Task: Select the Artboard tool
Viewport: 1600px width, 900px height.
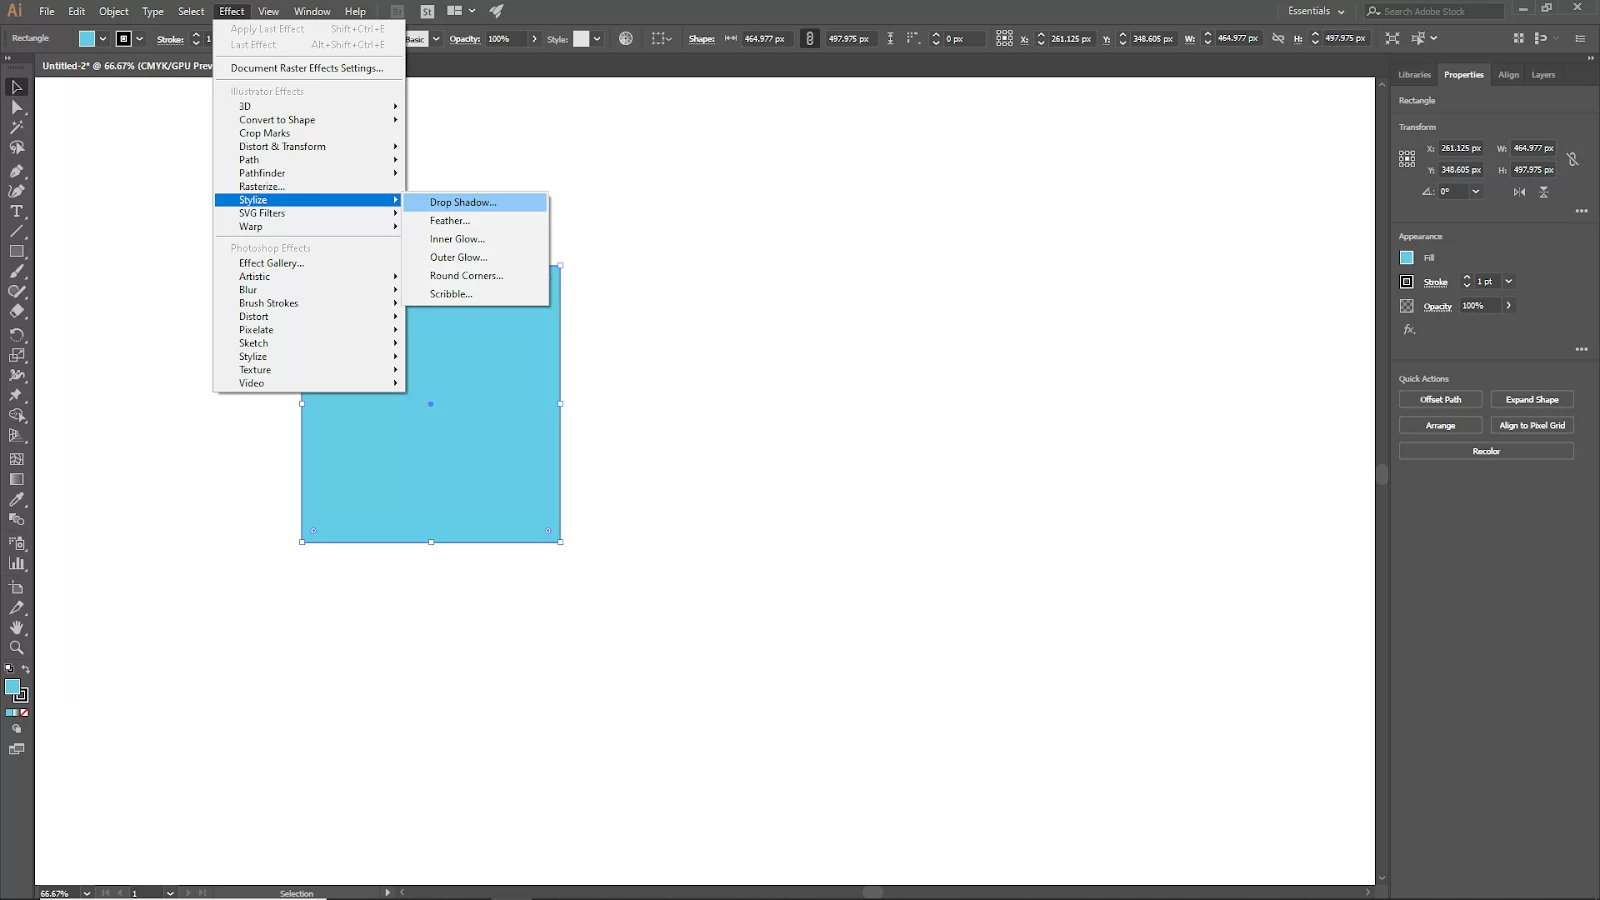Action: (16, 587)
